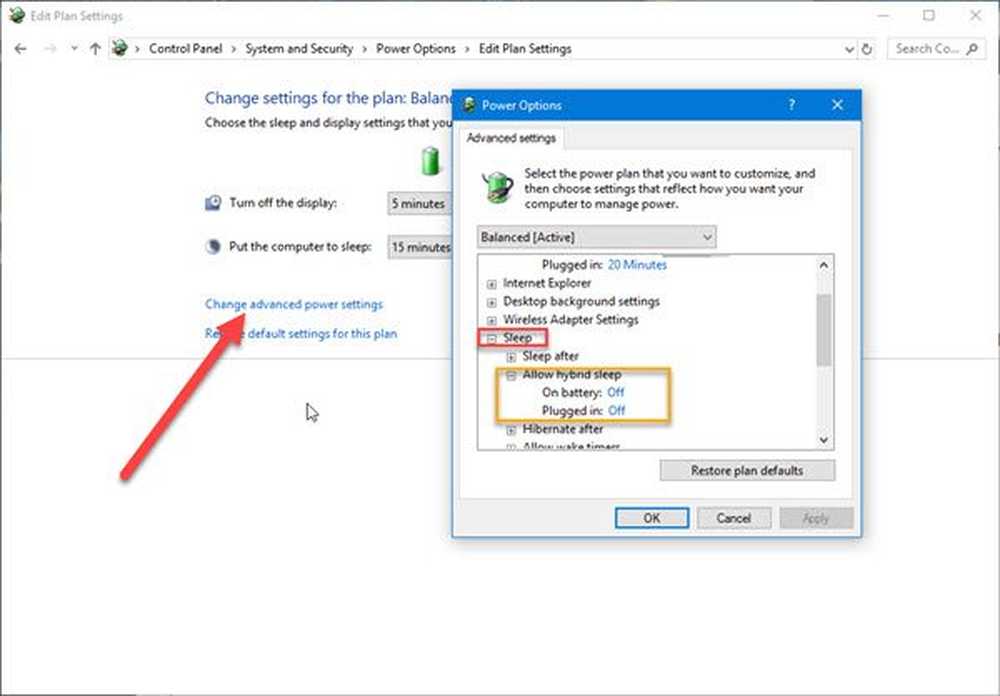
Task: Click settings list scroll up arrow
Action: pos(824,265)
